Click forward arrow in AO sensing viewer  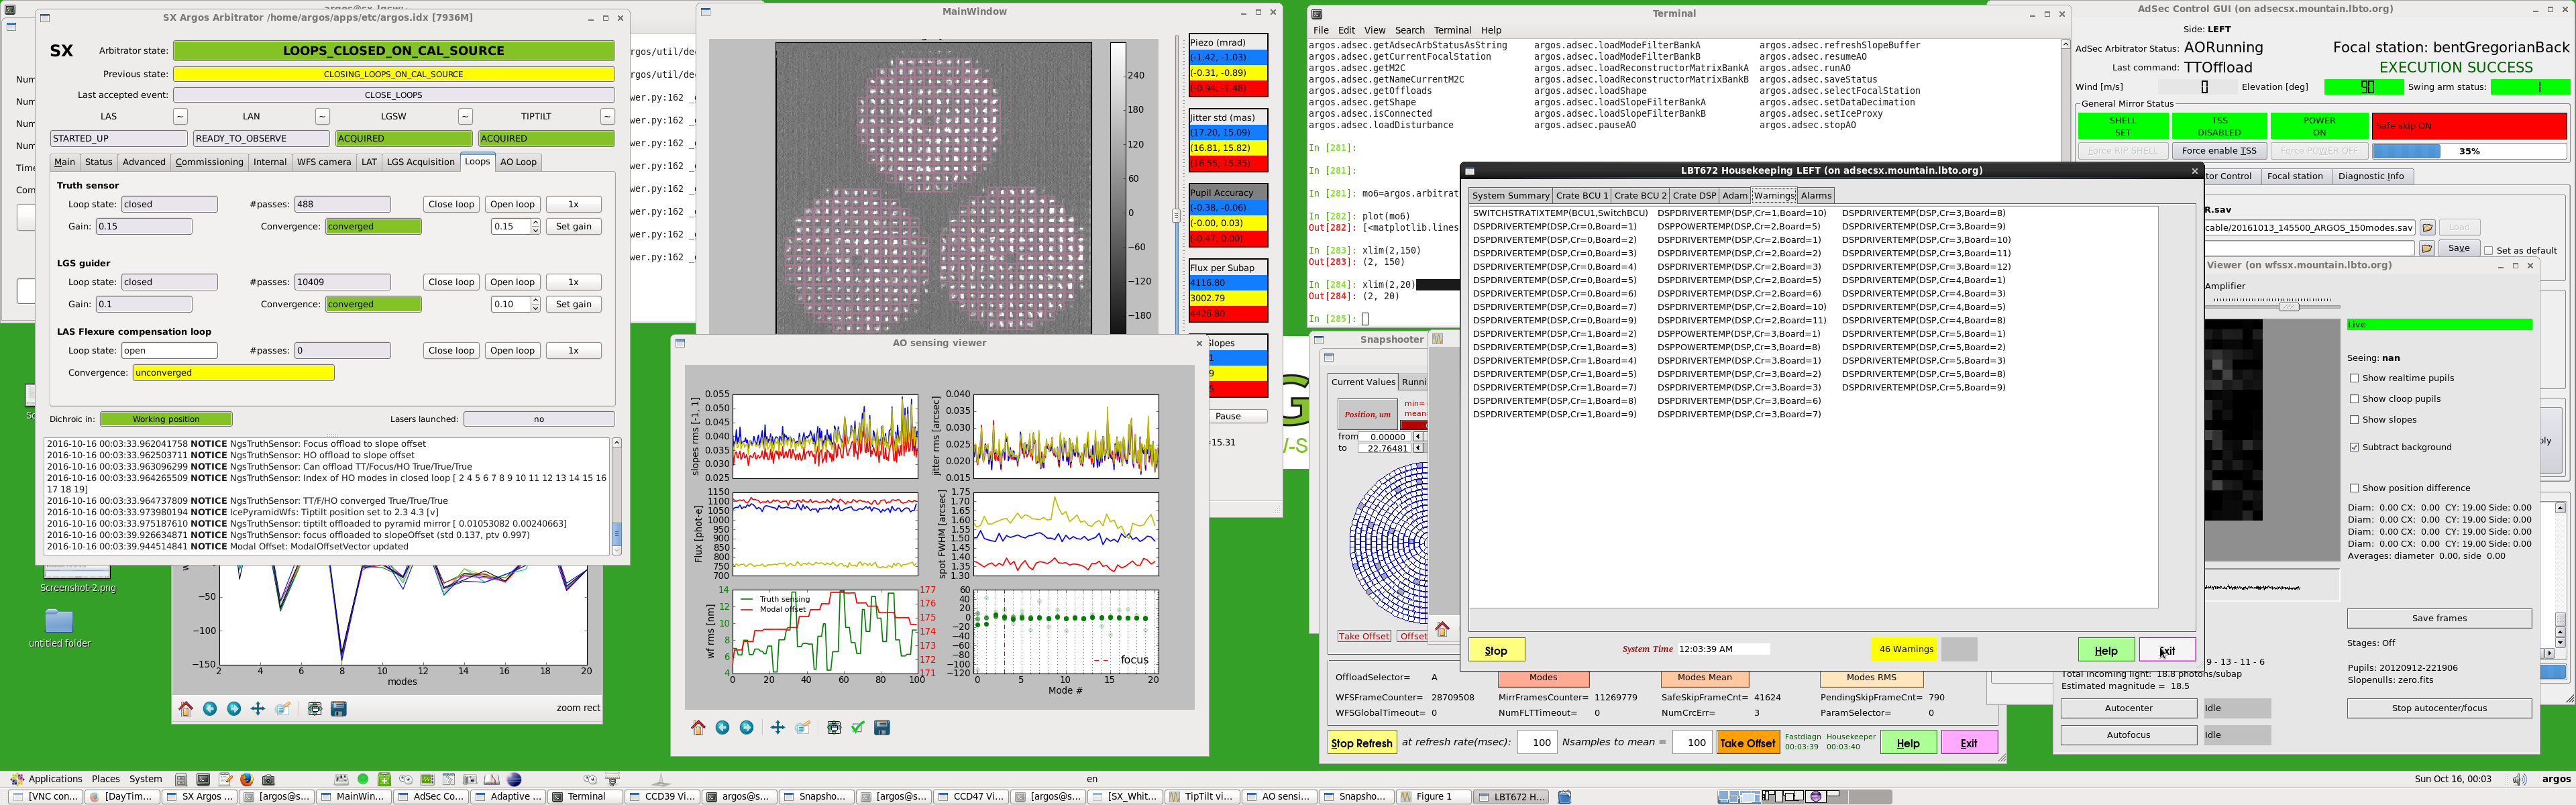click(746, 727)
